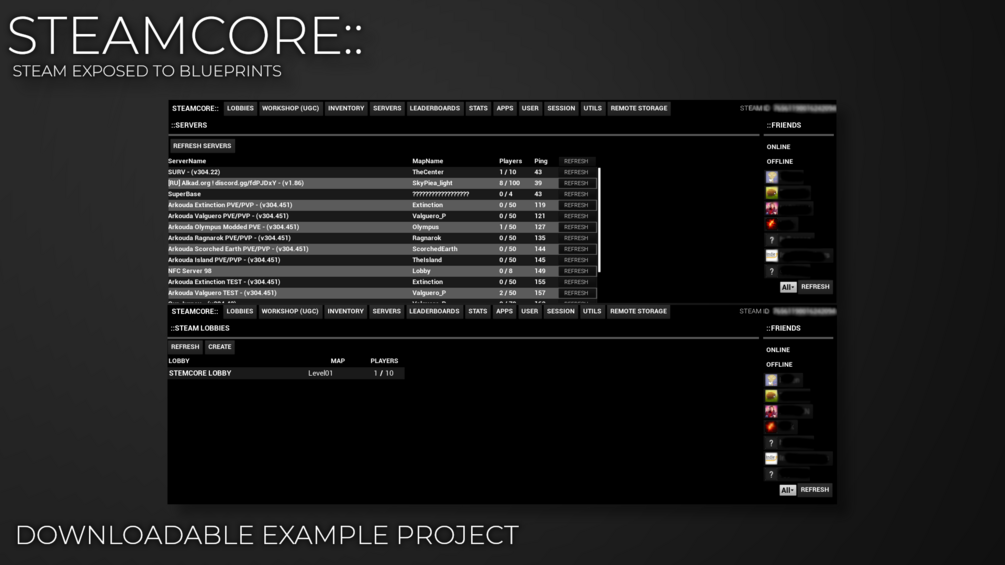The width and height of the screenshot is (1005, 565).
Task: Refresh the SuperBase server row
Action: [576, 194]
